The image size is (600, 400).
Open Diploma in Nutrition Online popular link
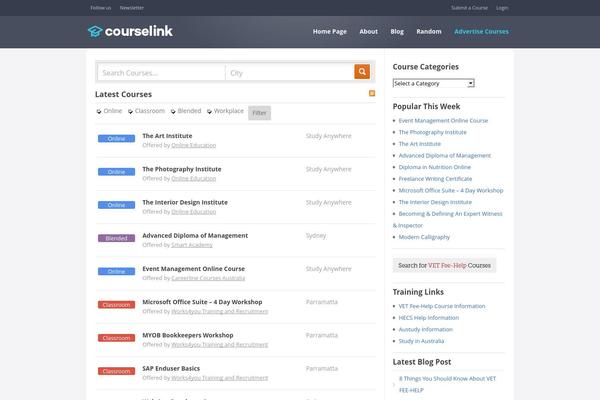point(435,167)
